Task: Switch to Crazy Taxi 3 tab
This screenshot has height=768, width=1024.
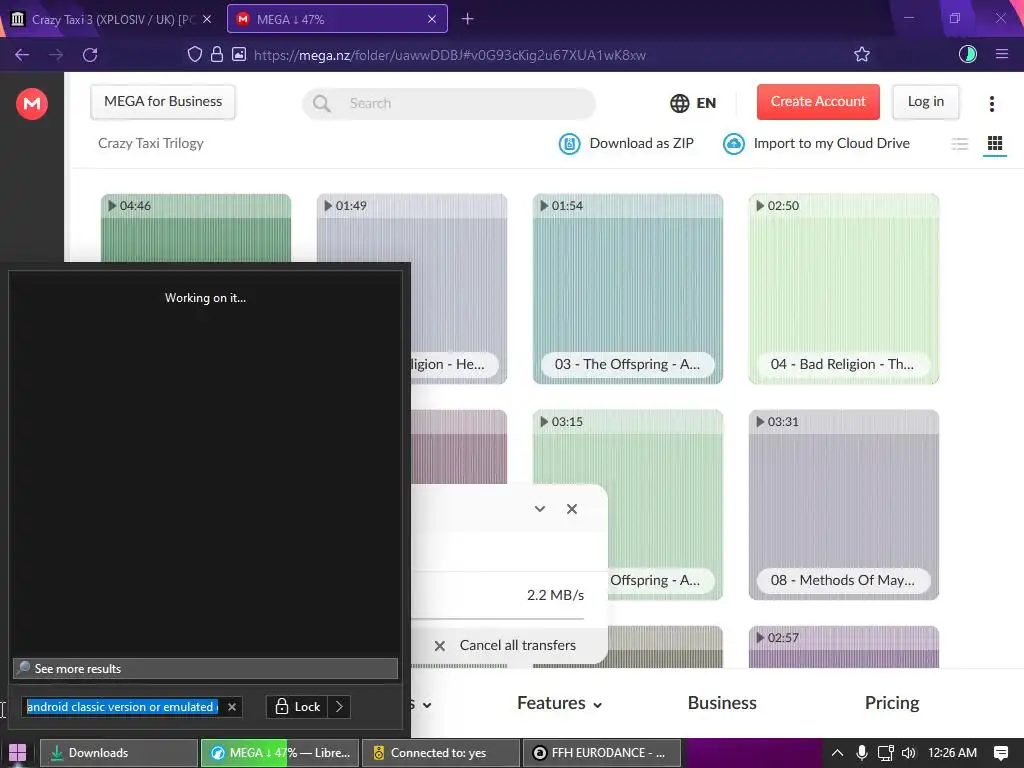Action: [x=111, y=19]
